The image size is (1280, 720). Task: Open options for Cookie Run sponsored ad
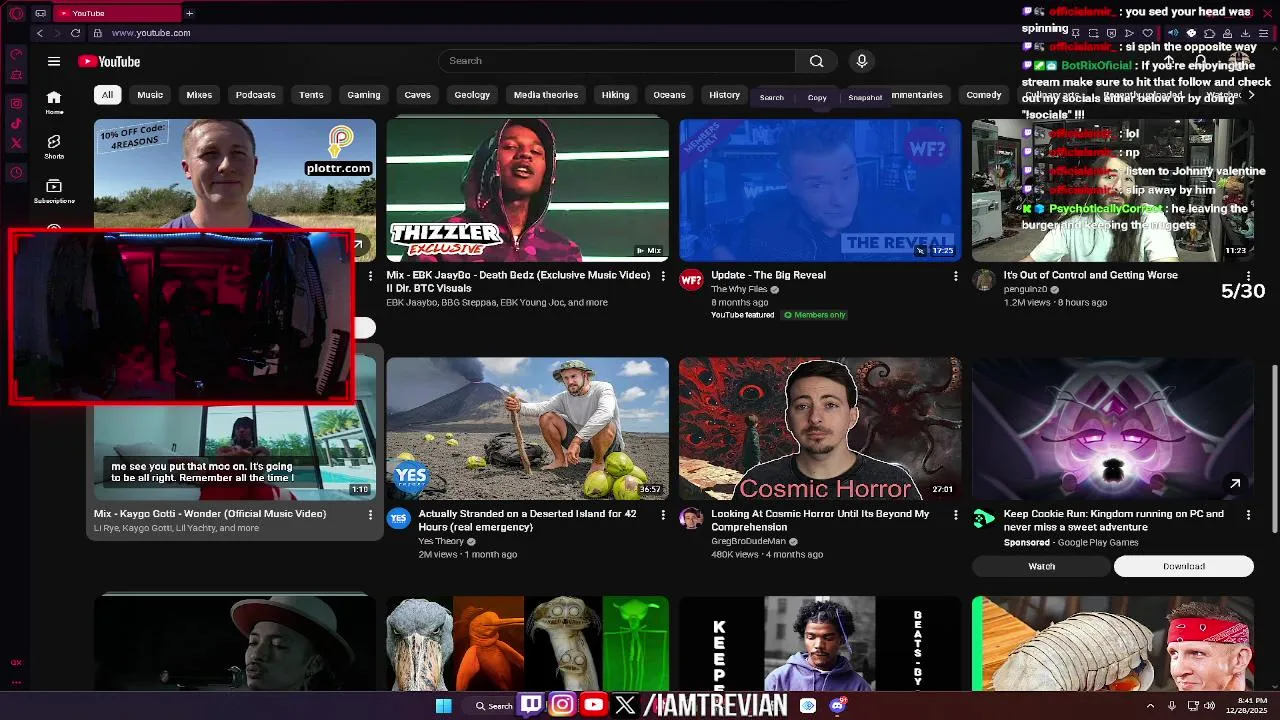pyautogui.click(x=1248, y=515)
